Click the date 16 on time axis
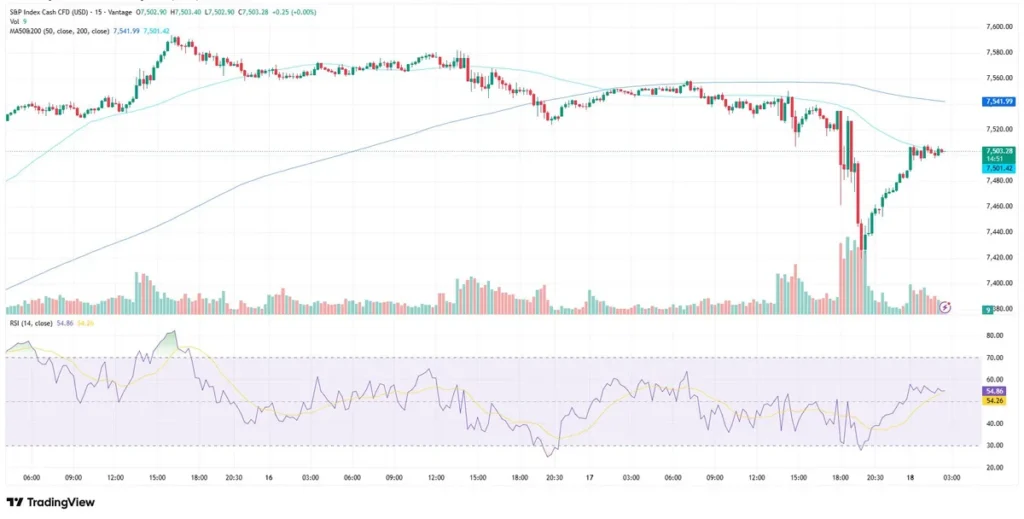 pos(269,478)
